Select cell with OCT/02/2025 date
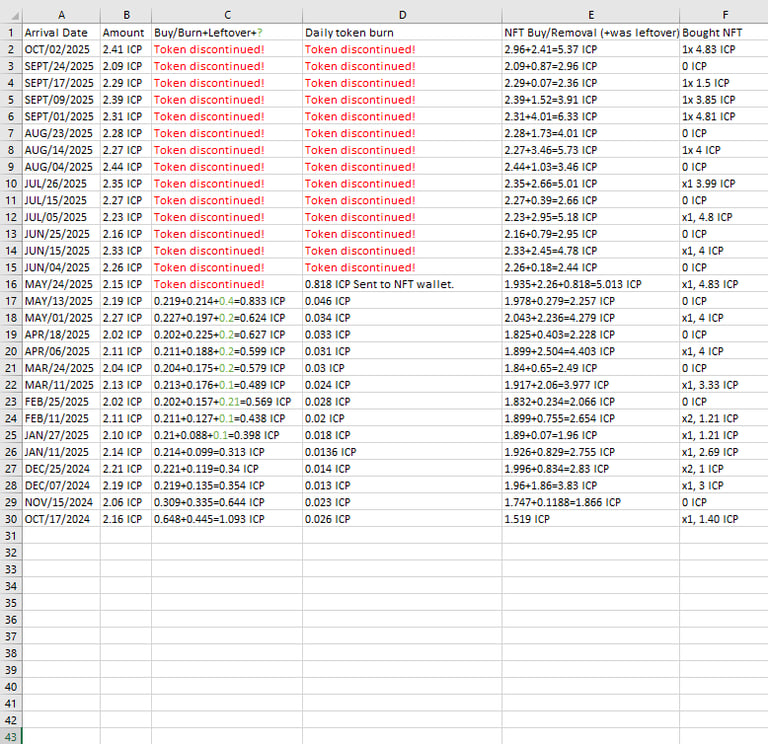The height and width of the screenshot is (744, 768). [x=61, y=49]
